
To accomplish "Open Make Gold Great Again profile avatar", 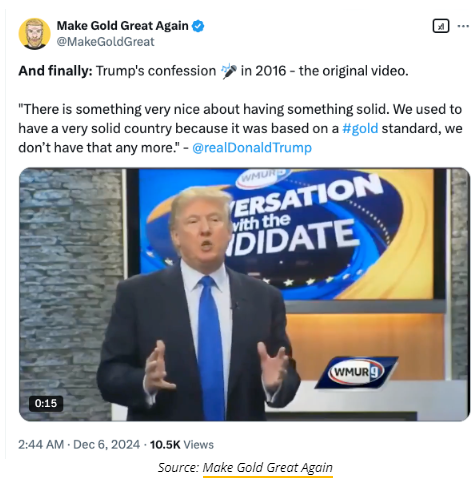I will pos(34,34).
